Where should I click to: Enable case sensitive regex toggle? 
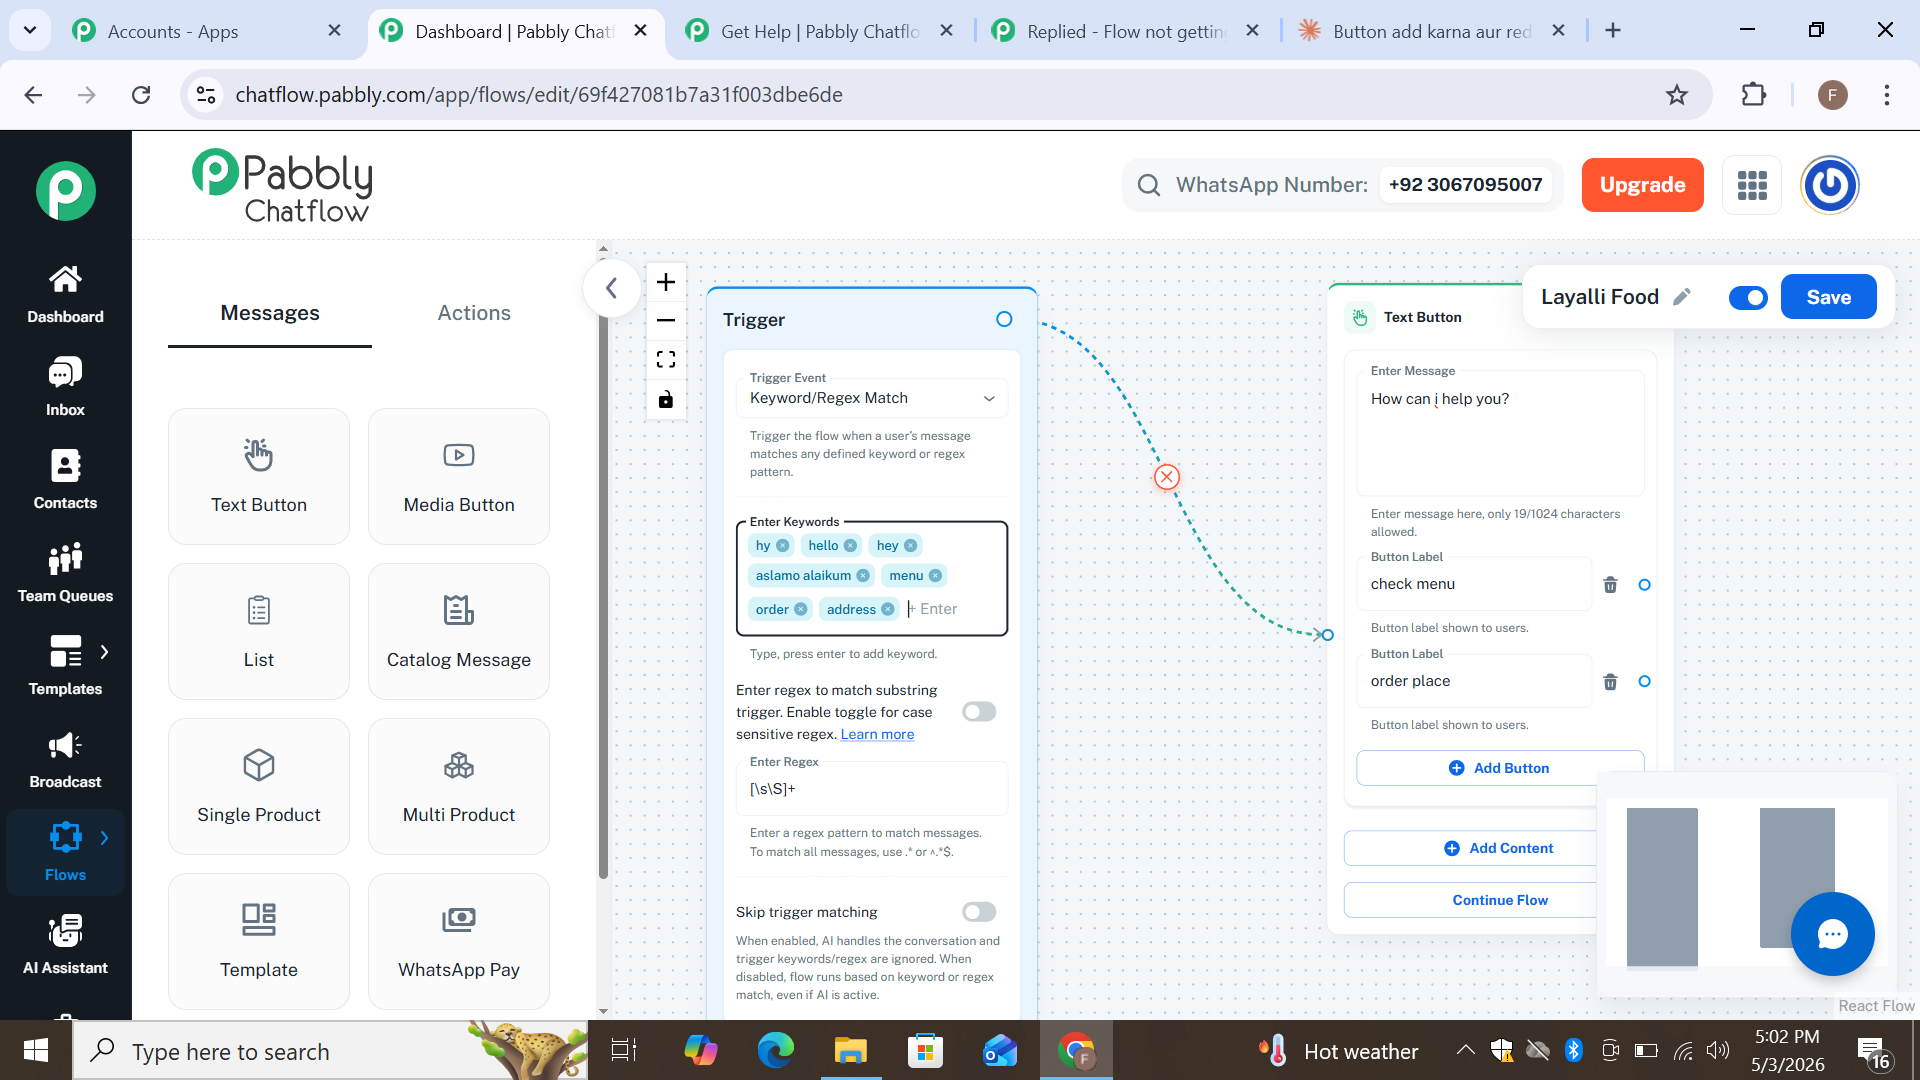[x=979, y=712]
